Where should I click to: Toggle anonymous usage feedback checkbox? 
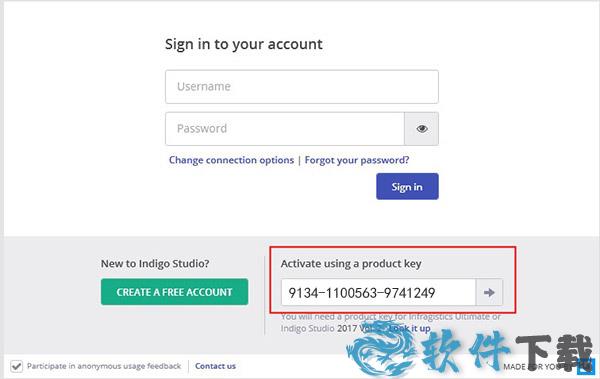[x=16, y=366]
